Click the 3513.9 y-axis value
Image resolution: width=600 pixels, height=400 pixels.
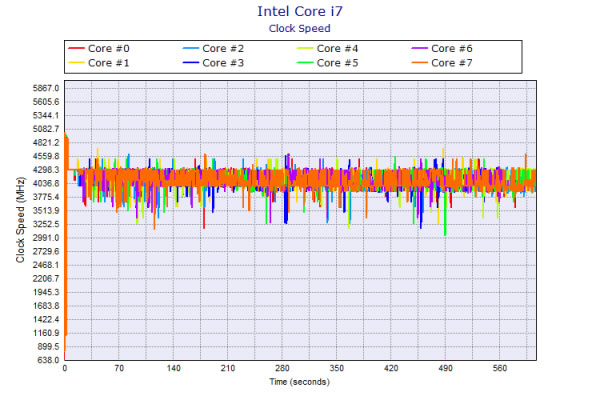[x=46, y=211]
